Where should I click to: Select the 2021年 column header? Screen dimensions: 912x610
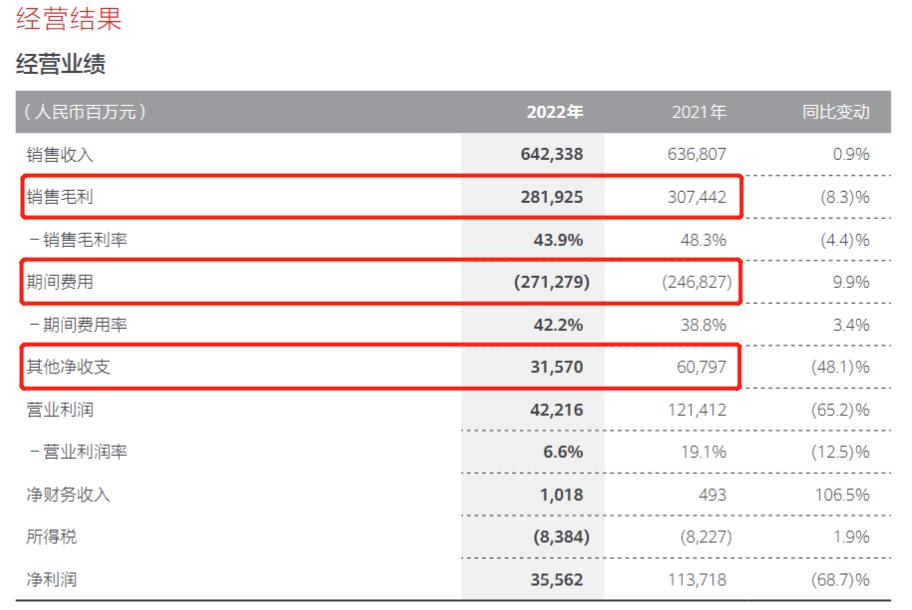pyautogui.click(x=699, y=112)
